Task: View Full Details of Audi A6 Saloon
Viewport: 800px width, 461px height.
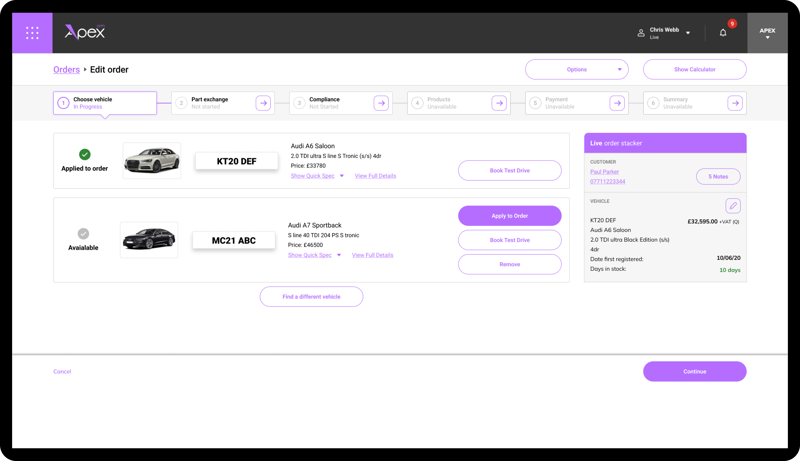Action: [376, 176]
